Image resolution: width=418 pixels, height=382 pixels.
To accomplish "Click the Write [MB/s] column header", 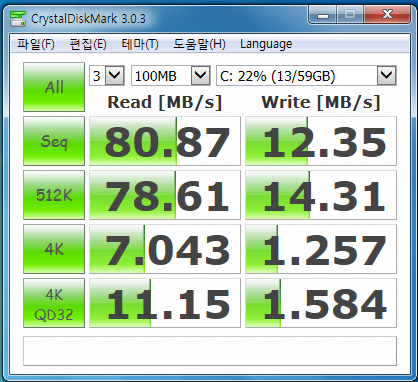I will [321, 102].
